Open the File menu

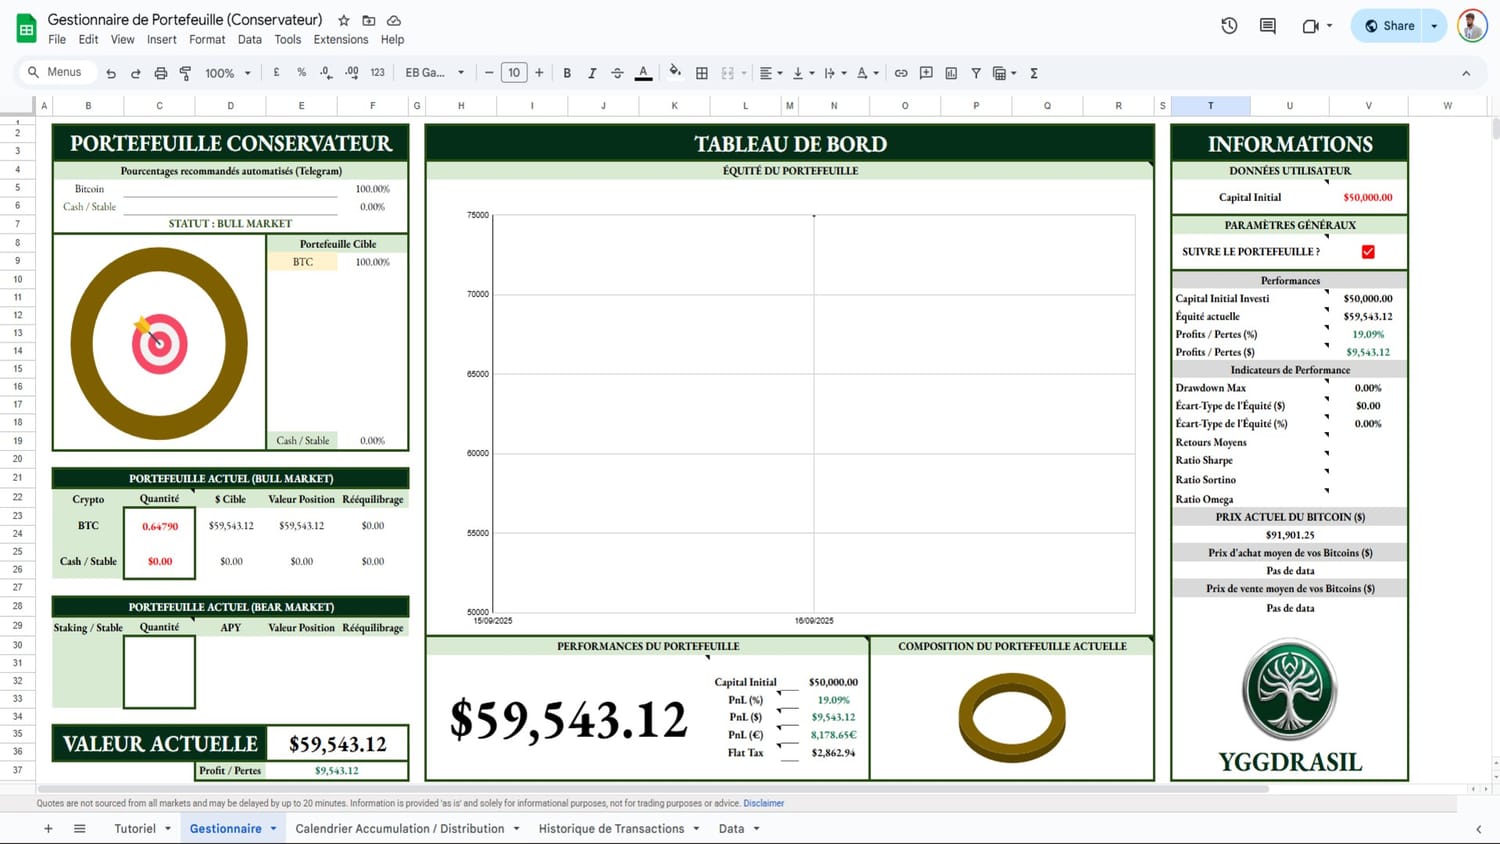(57, 40)
